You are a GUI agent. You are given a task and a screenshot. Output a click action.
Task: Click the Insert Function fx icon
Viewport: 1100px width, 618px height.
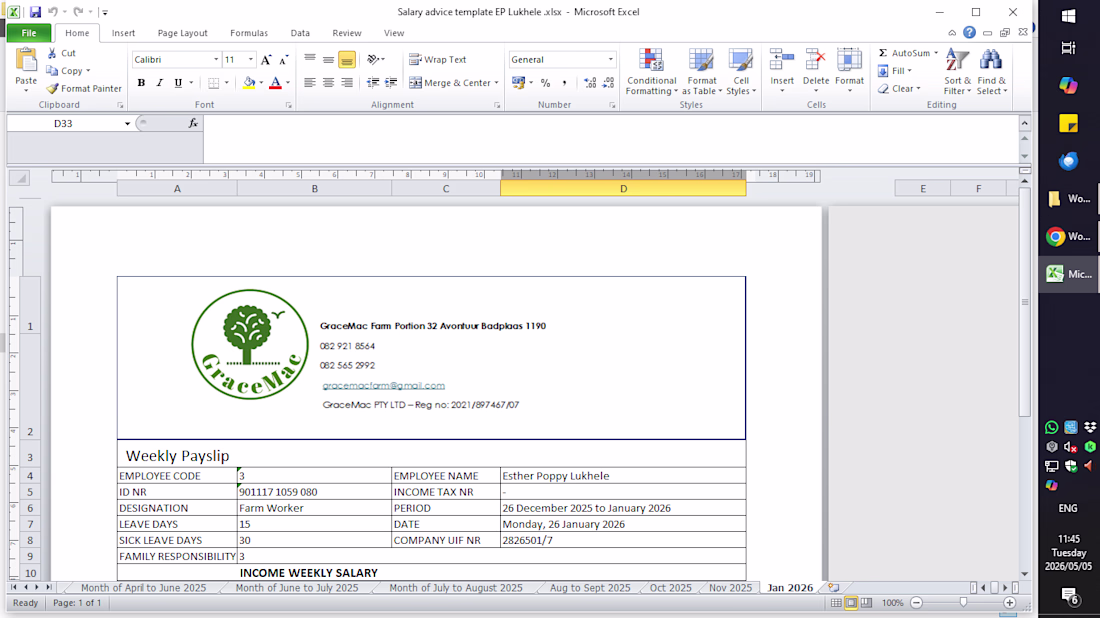193,123
